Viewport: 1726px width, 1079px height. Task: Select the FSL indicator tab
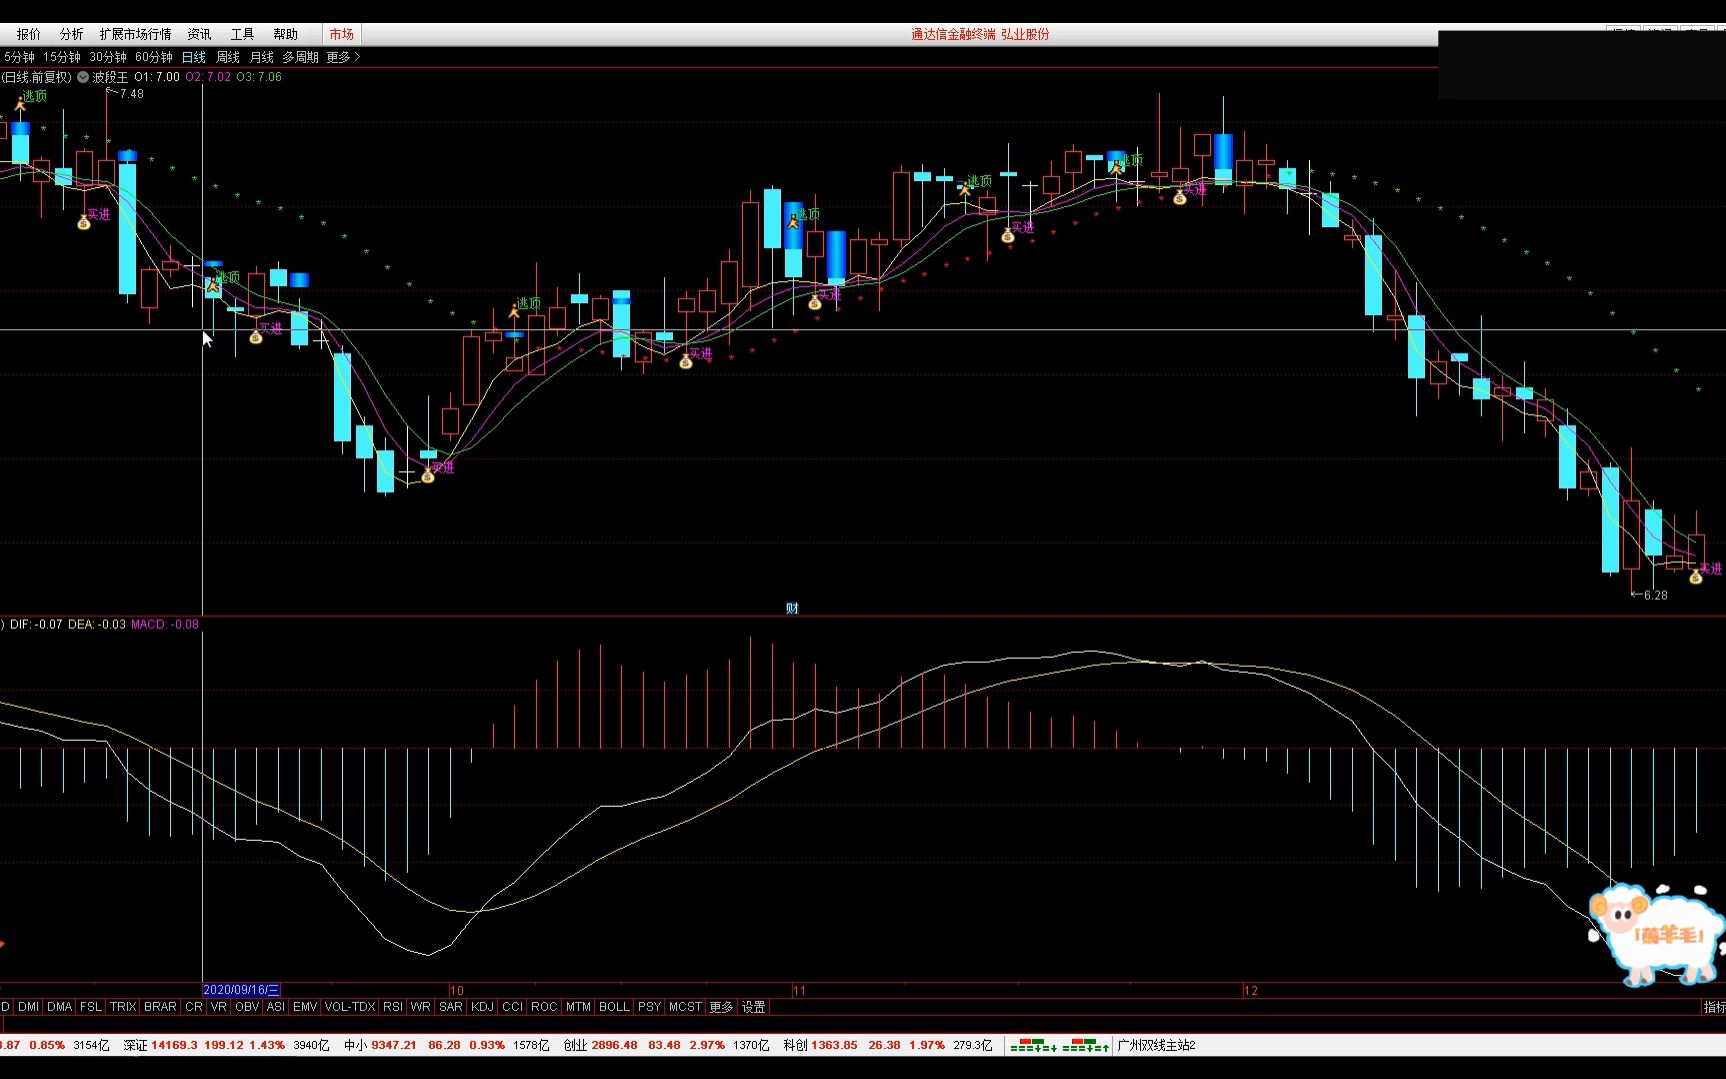coord(91,1007)
